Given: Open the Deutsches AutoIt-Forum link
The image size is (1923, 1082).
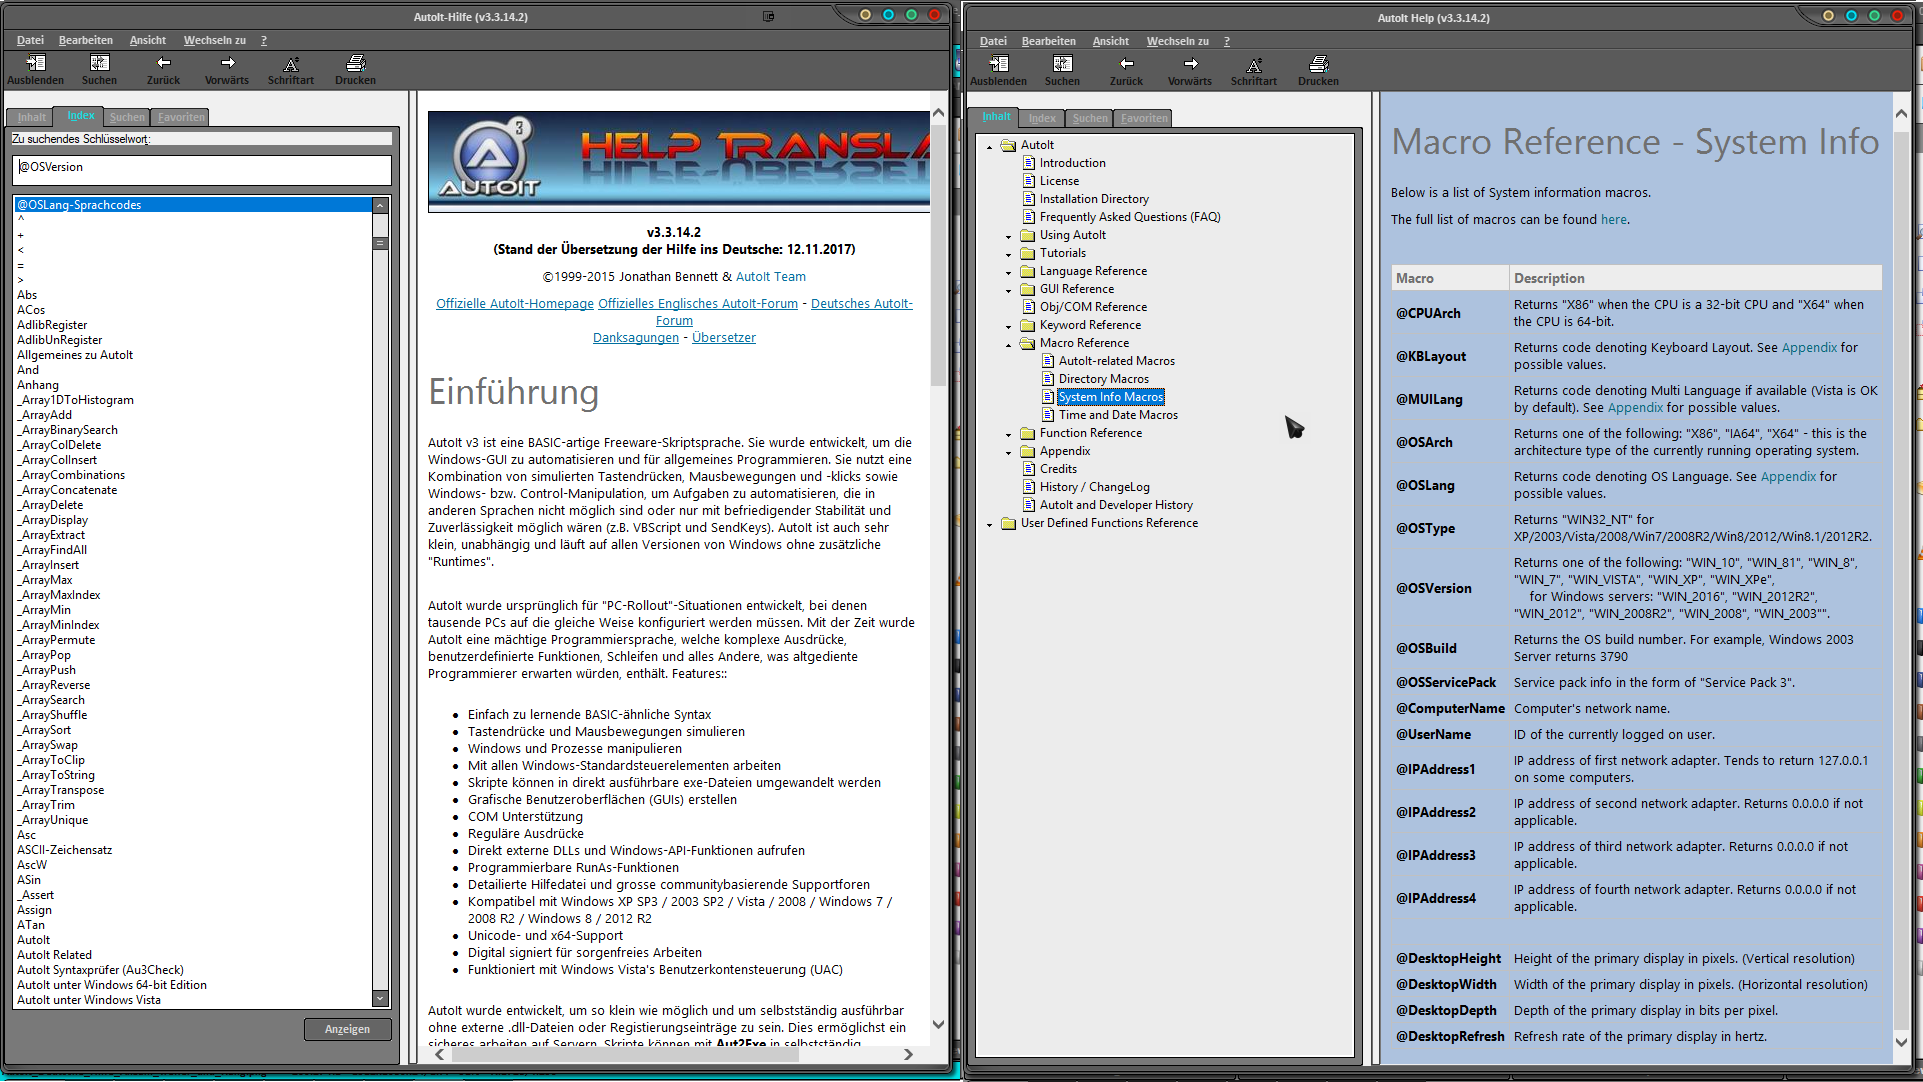Looking at the screenshot, I should tap(861, 304).
